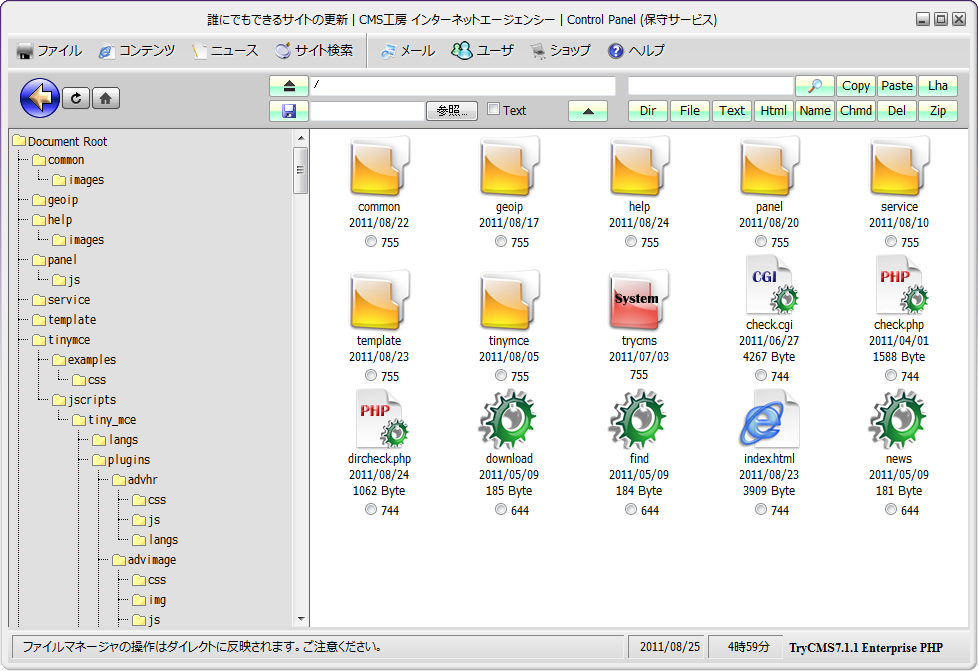
Task: Expand the tinymce tree node
Action: click(68, 340)
